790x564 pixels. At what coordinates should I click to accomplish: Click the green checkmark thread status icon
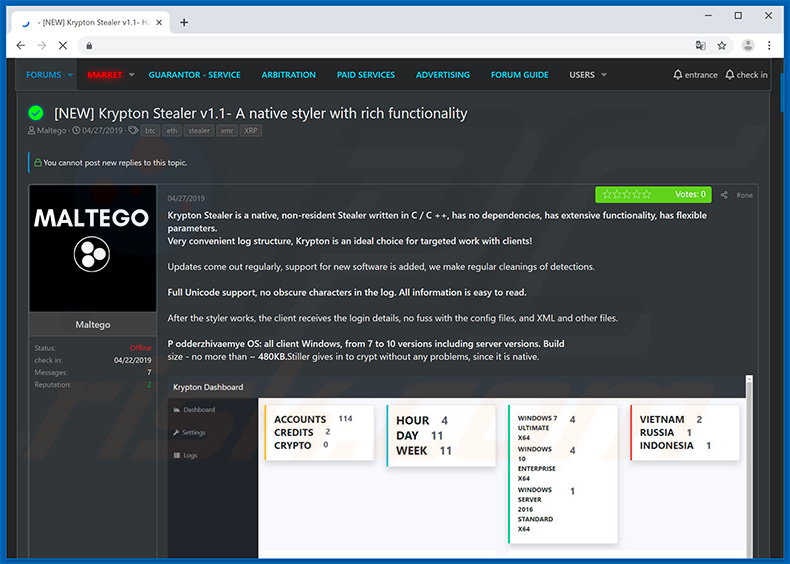(x=36, y=113)
